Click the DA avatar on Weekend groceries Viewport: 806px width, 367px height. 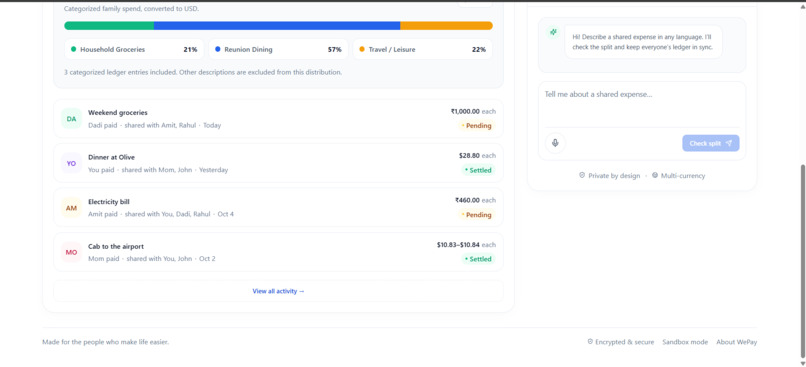[71, 119]
